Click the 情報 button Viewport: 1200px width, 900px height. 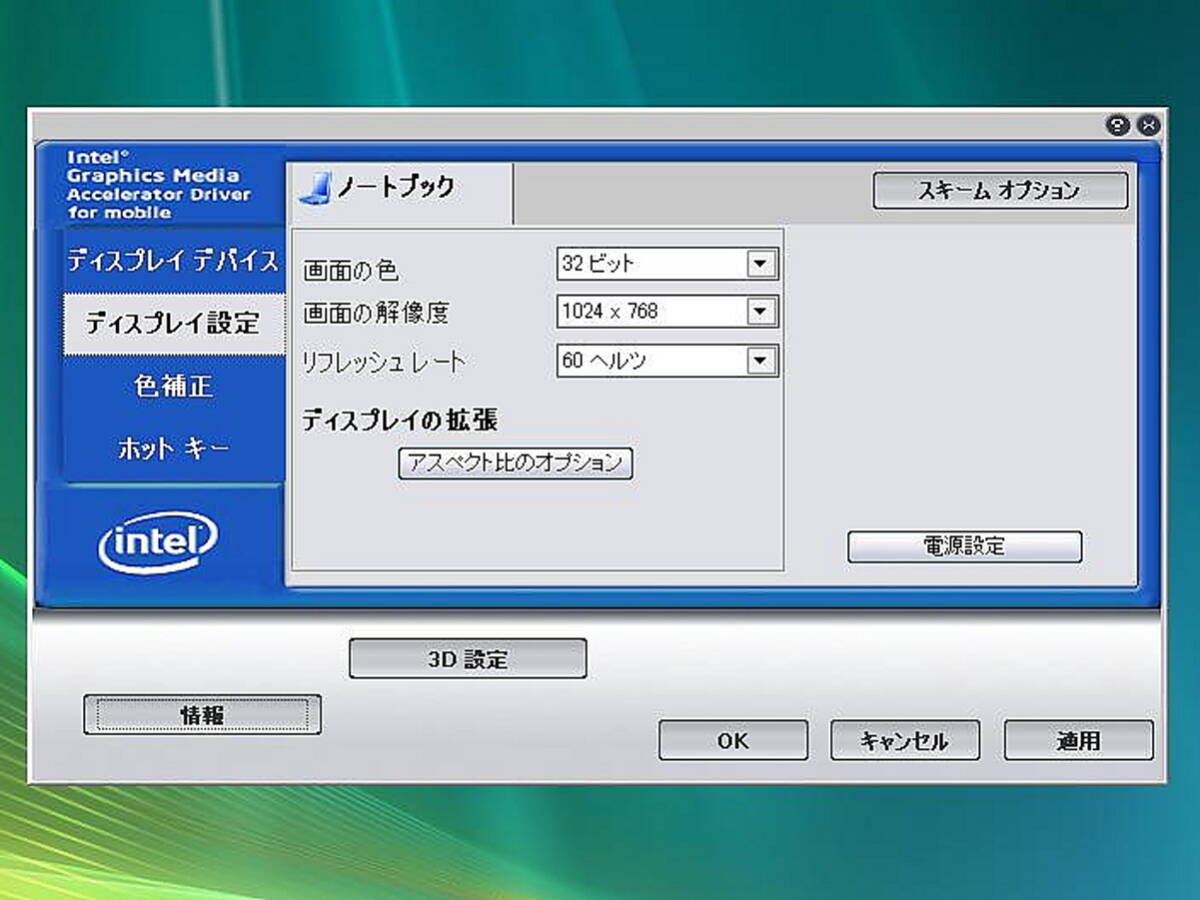pyautogui.click(x=202, y=715)
